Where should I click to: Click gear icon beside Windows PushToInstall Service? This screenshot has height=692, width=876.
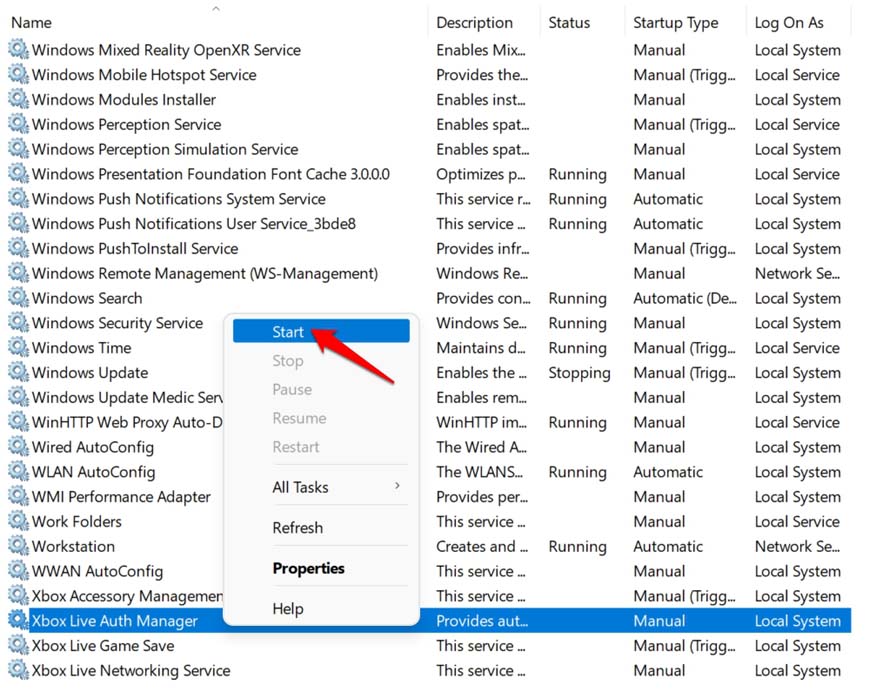[x=18, y=248]
